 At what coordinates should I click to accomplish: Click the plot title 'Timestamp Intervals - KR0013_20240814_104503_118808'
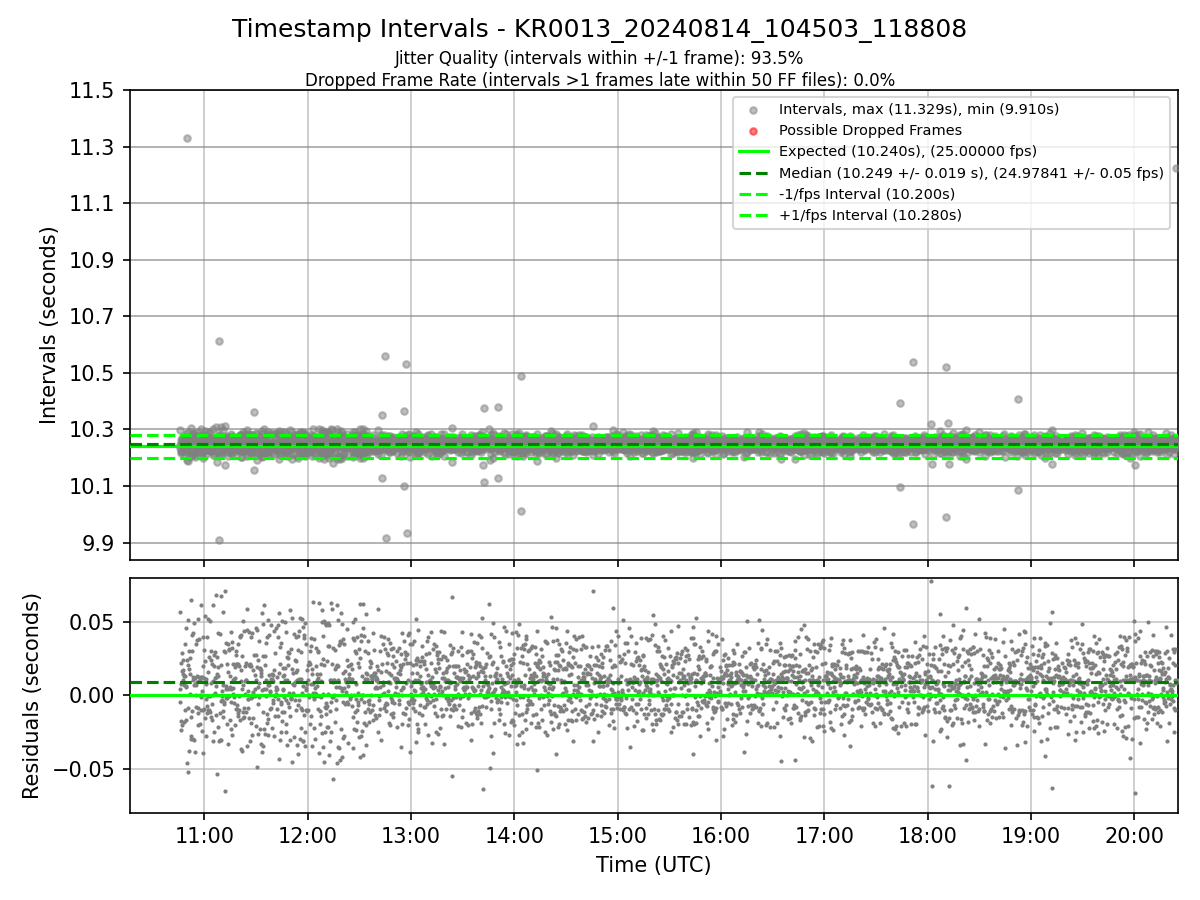tap(599, 29)
